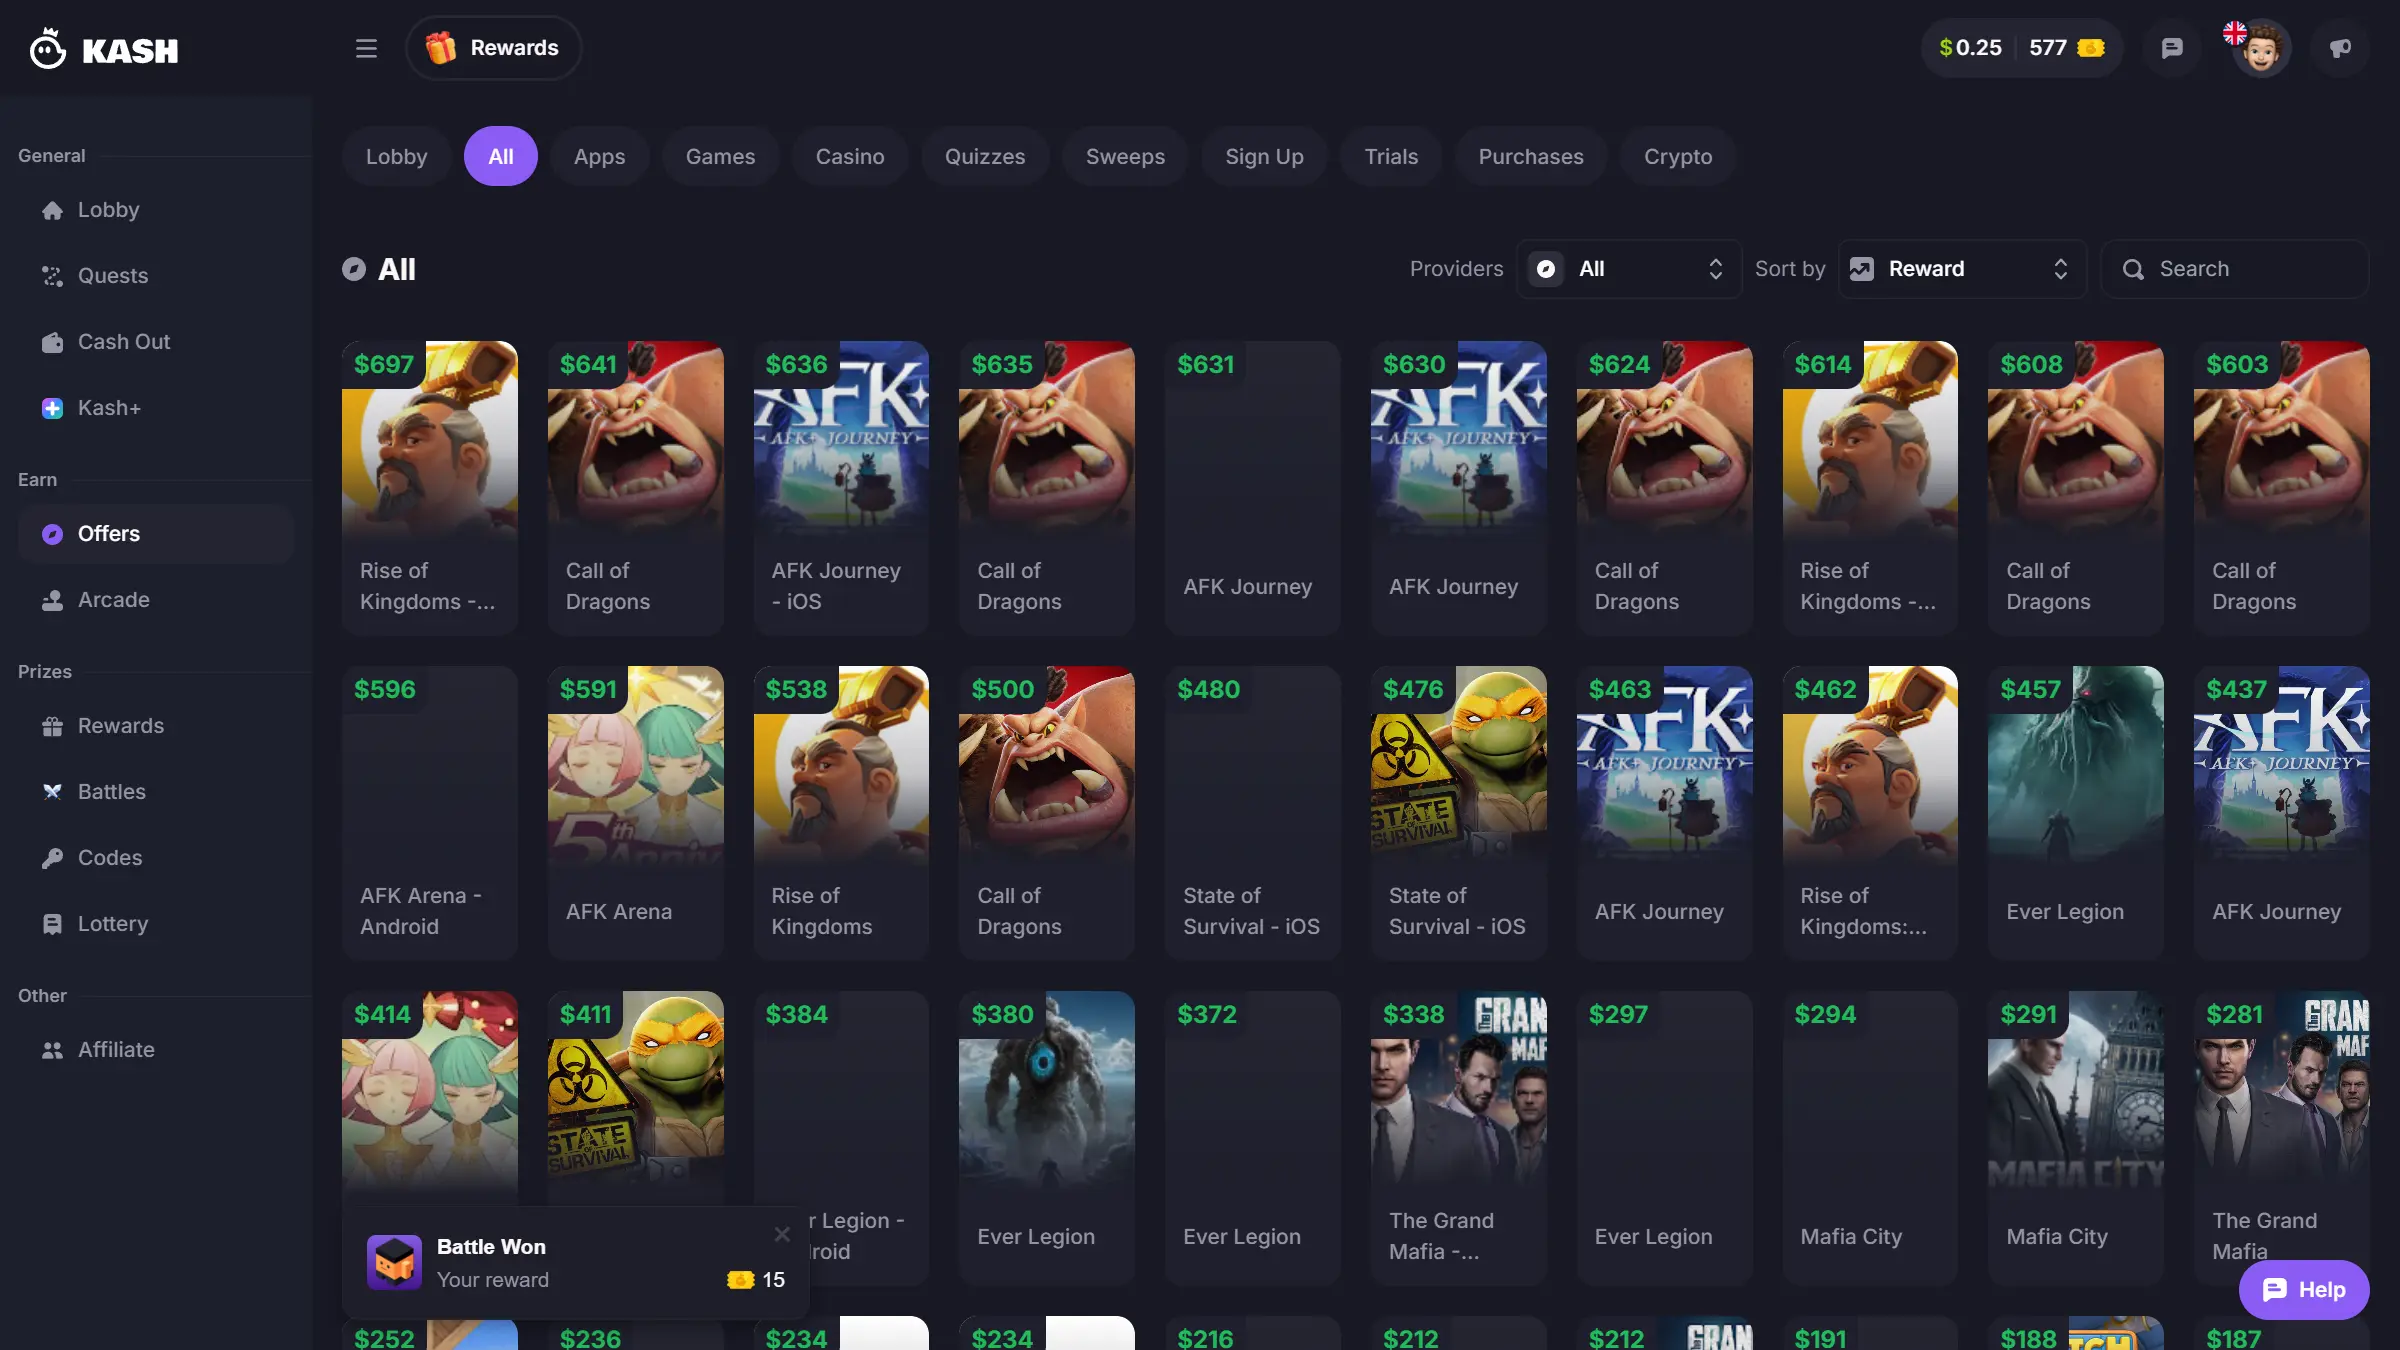Screen dimensions: 2400x1350
Task: Click the 577 coins balance
Action: click(x=2067, y=48)
